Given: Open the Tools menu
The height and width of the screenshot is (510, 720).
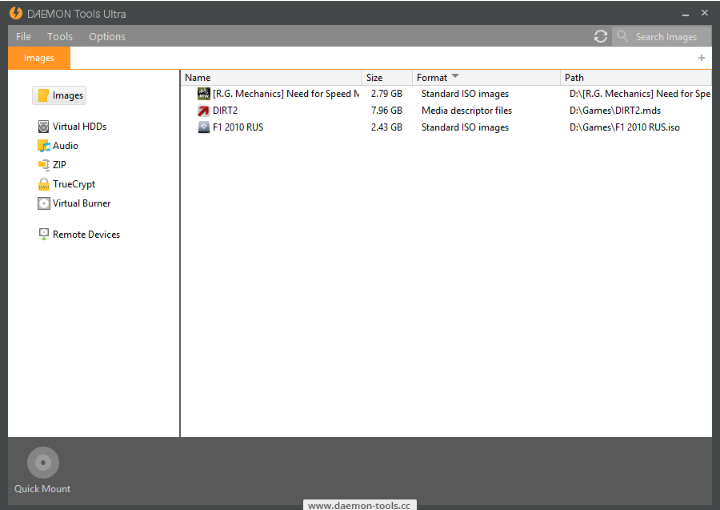Looking at the screenshot, I should click(x=60, y=37).
